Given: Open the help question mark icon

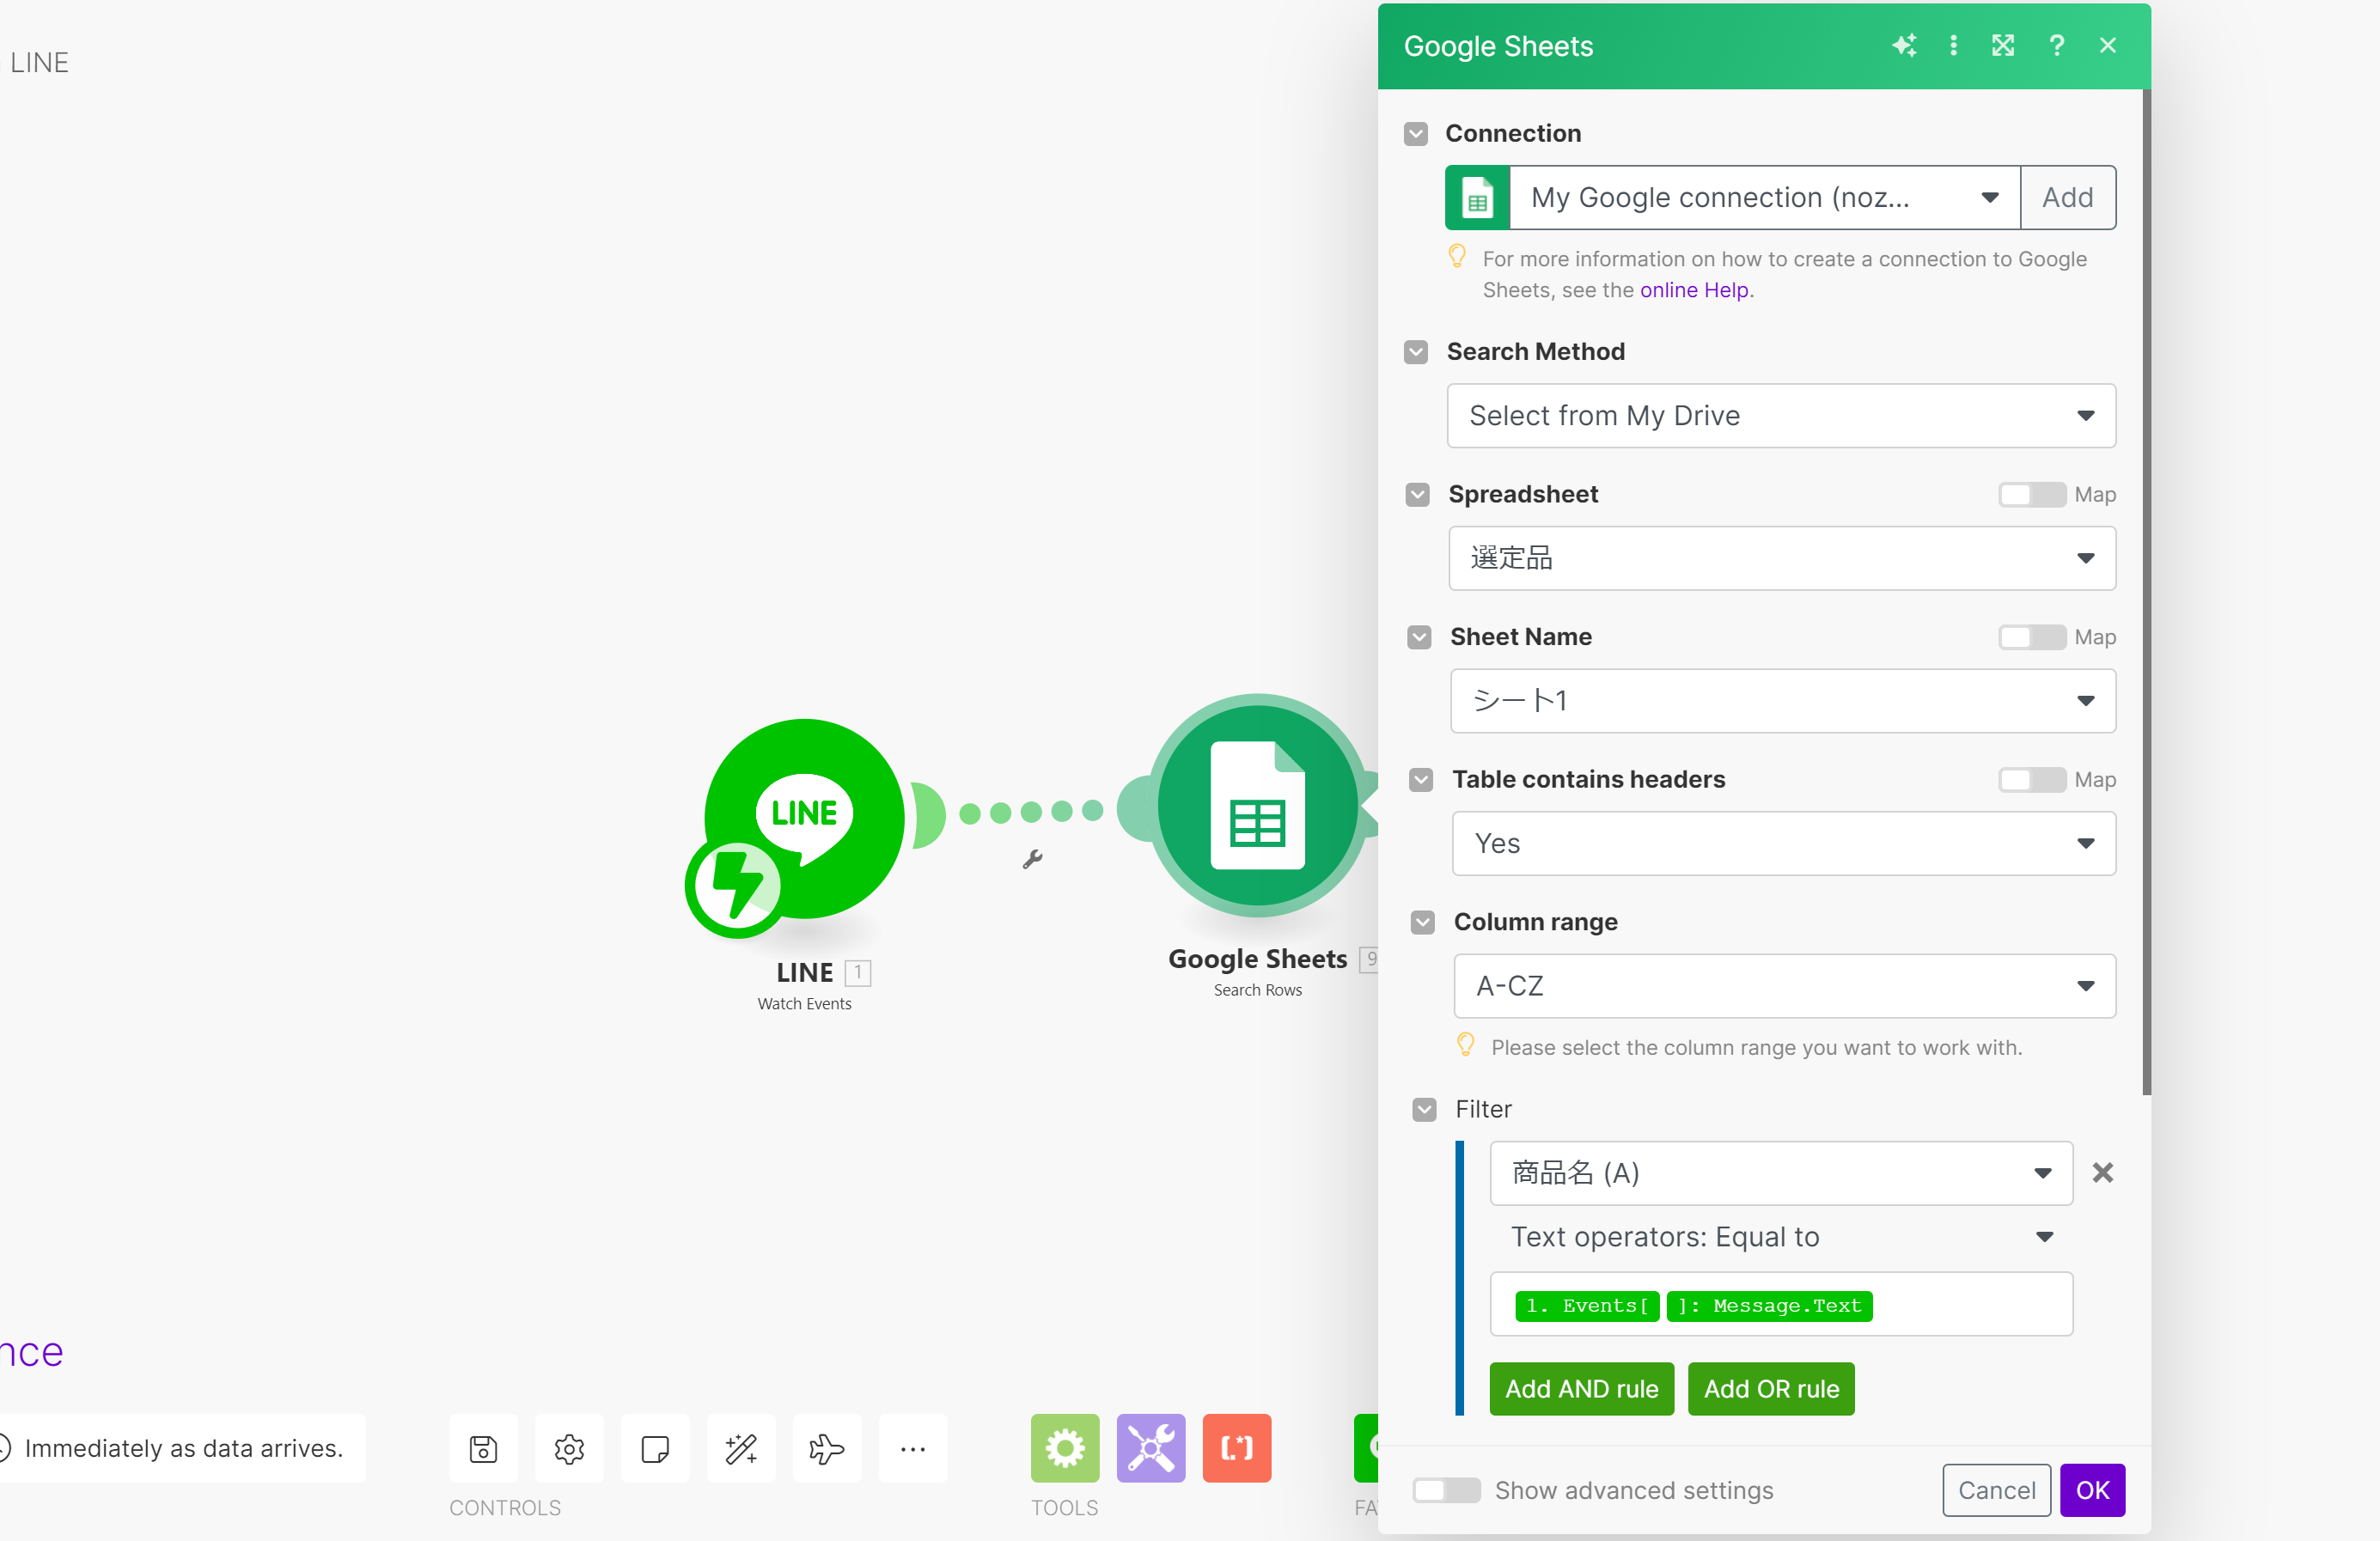Looking at the screenshot, I should coord(2056,46).
